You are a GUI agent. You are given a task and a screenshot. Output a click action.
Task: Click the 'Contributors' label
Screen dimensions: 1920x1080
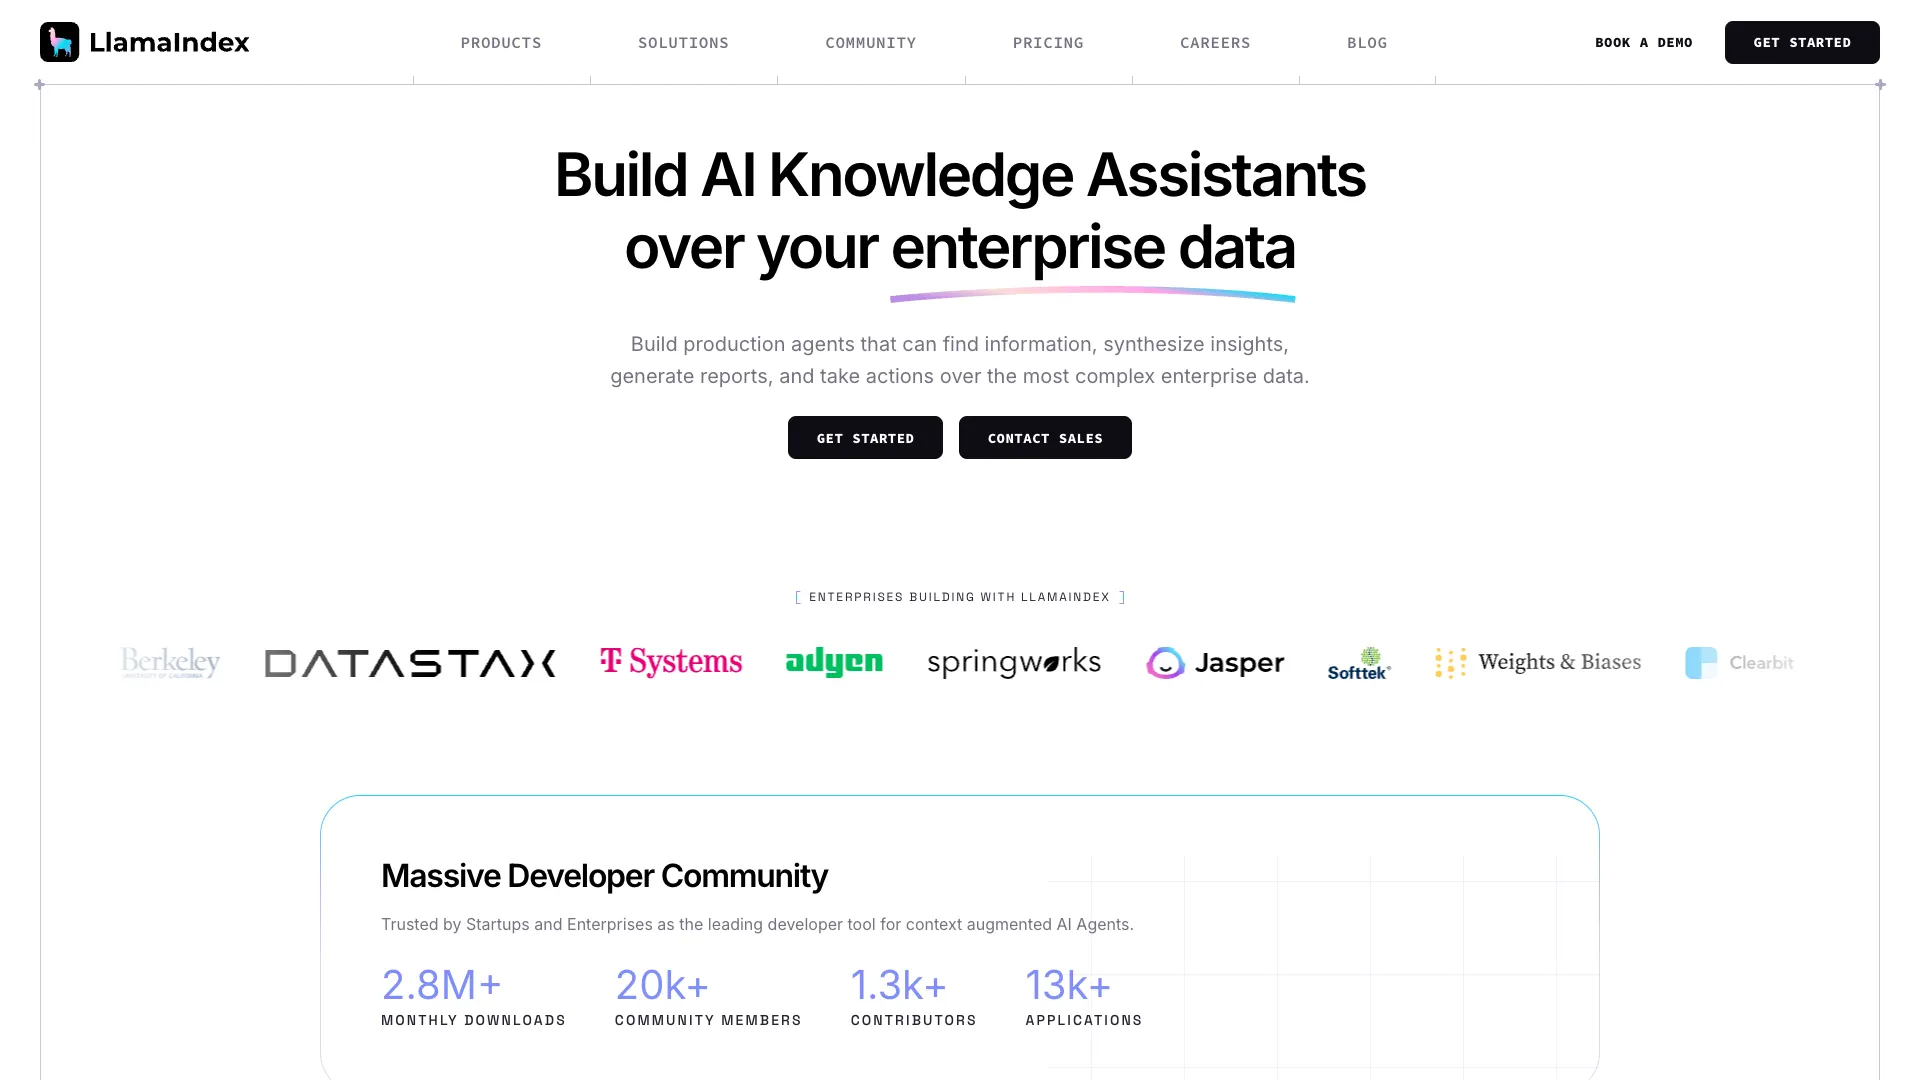[914, 1020]
